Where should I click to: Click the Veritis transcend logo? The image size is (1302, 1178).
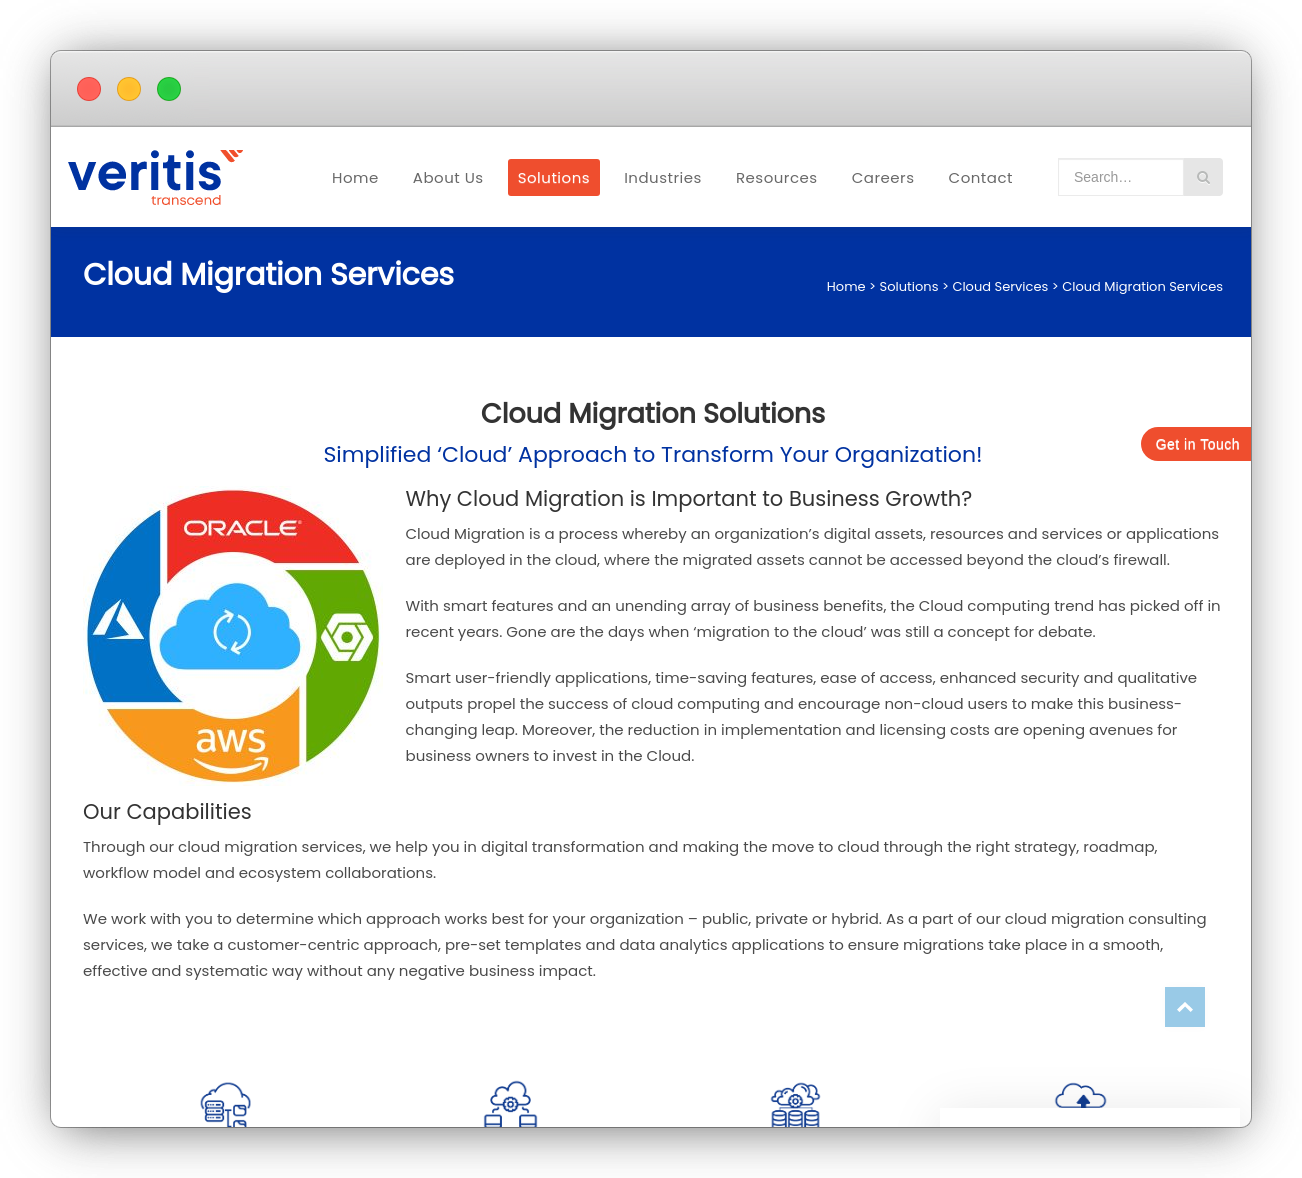155,176
